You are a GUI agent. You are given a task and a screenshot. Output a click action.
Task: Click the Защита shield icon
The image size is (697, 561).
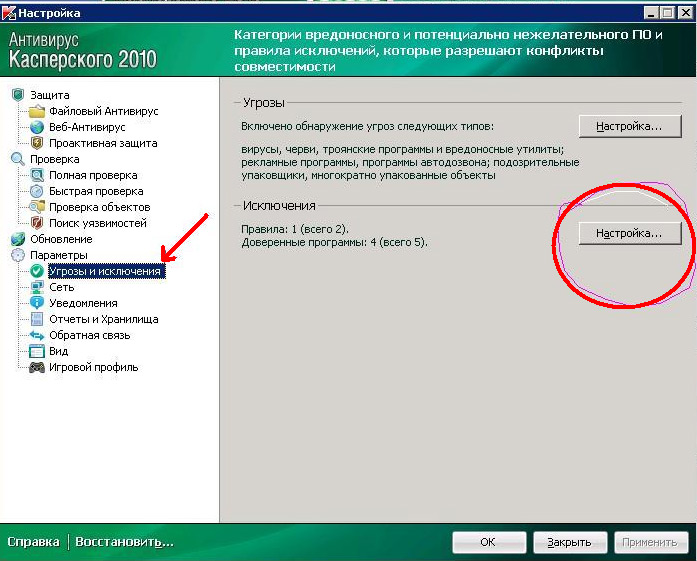pos(18,95)
